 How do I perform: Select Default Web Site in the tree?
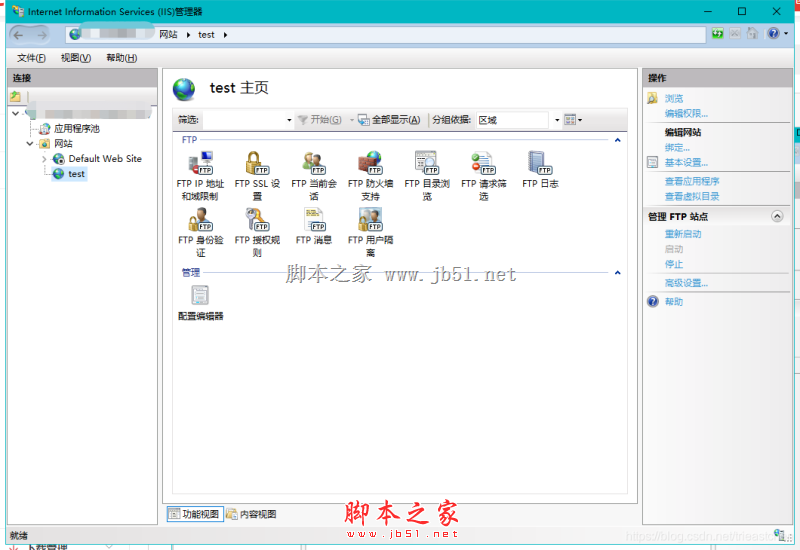(x=105, y=159)
